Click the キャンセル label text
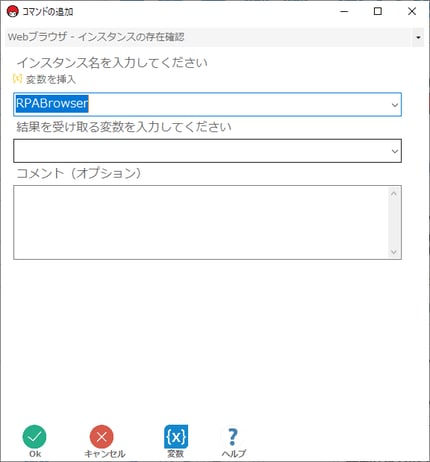The height and width of the screenshot is (462, 430). [x=105, y=454]
